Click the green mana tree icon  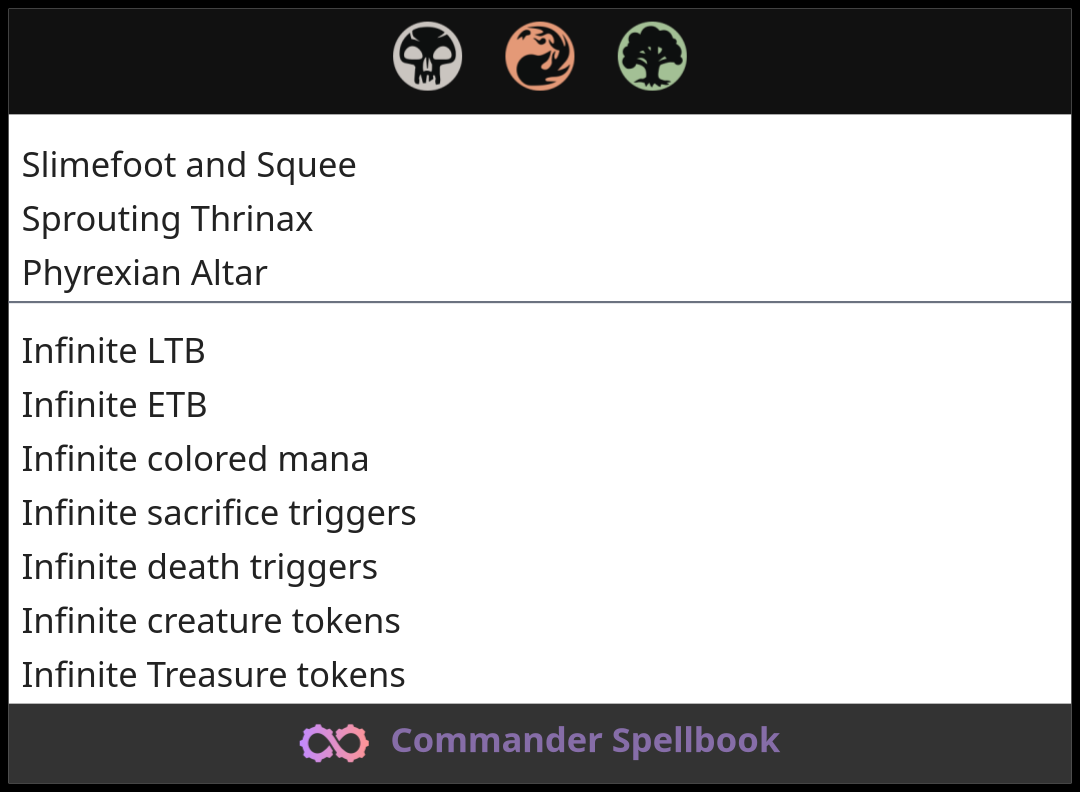[652, 56]
